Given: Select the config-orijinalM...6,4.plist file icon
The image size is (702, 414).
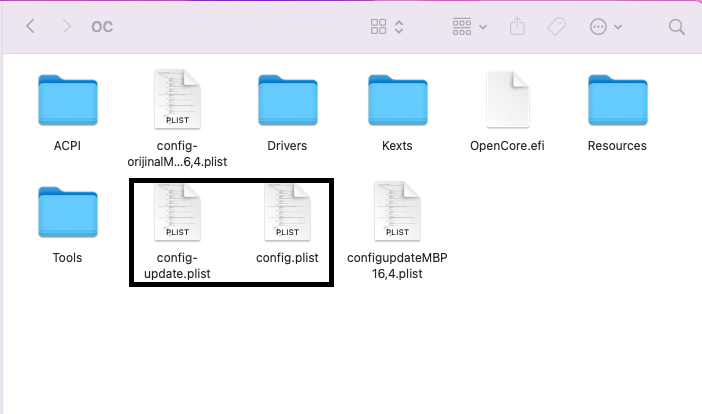Looking at the screenshot, I should pyautogui.click(x=177, y=99).
